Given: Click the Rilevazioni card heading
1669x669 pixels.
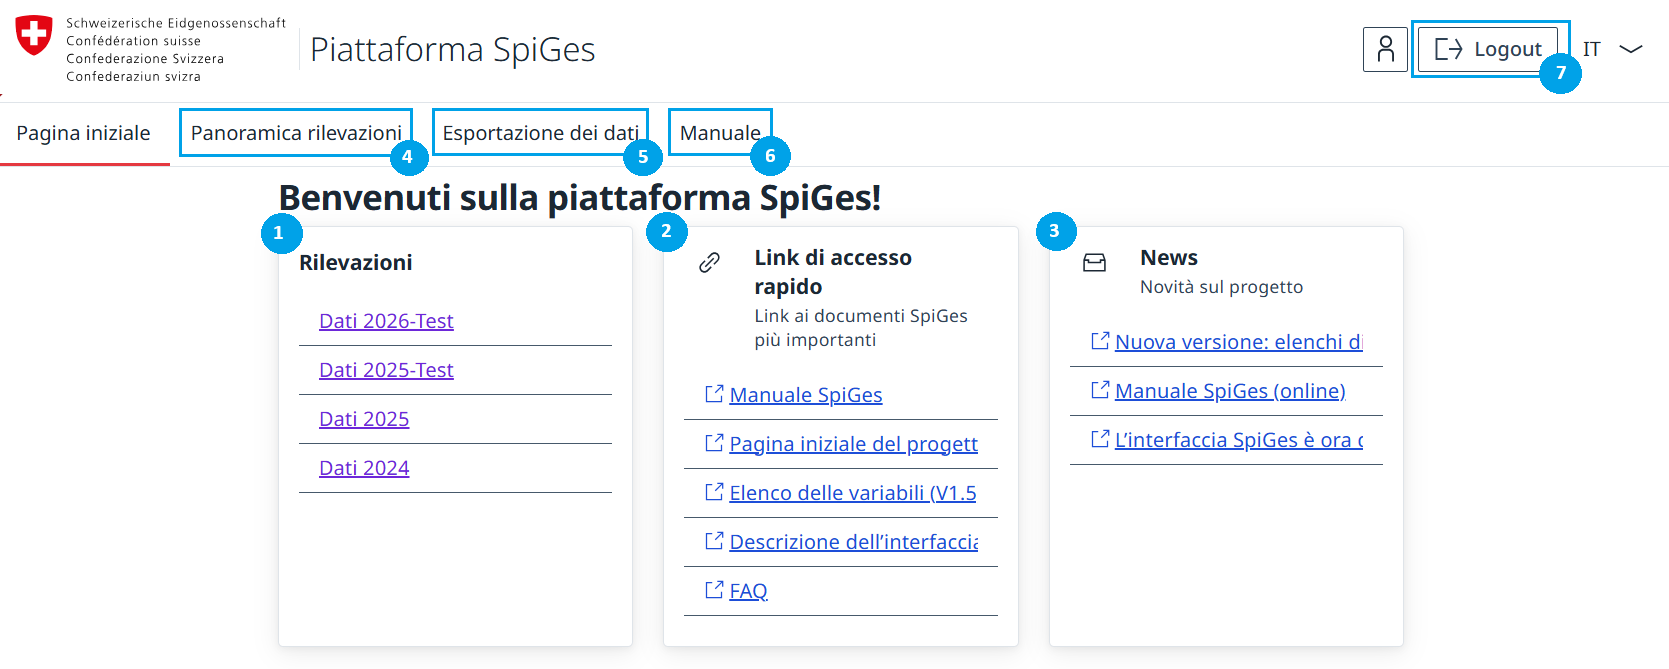Looking at the screenshot, I should pos(356,263).
